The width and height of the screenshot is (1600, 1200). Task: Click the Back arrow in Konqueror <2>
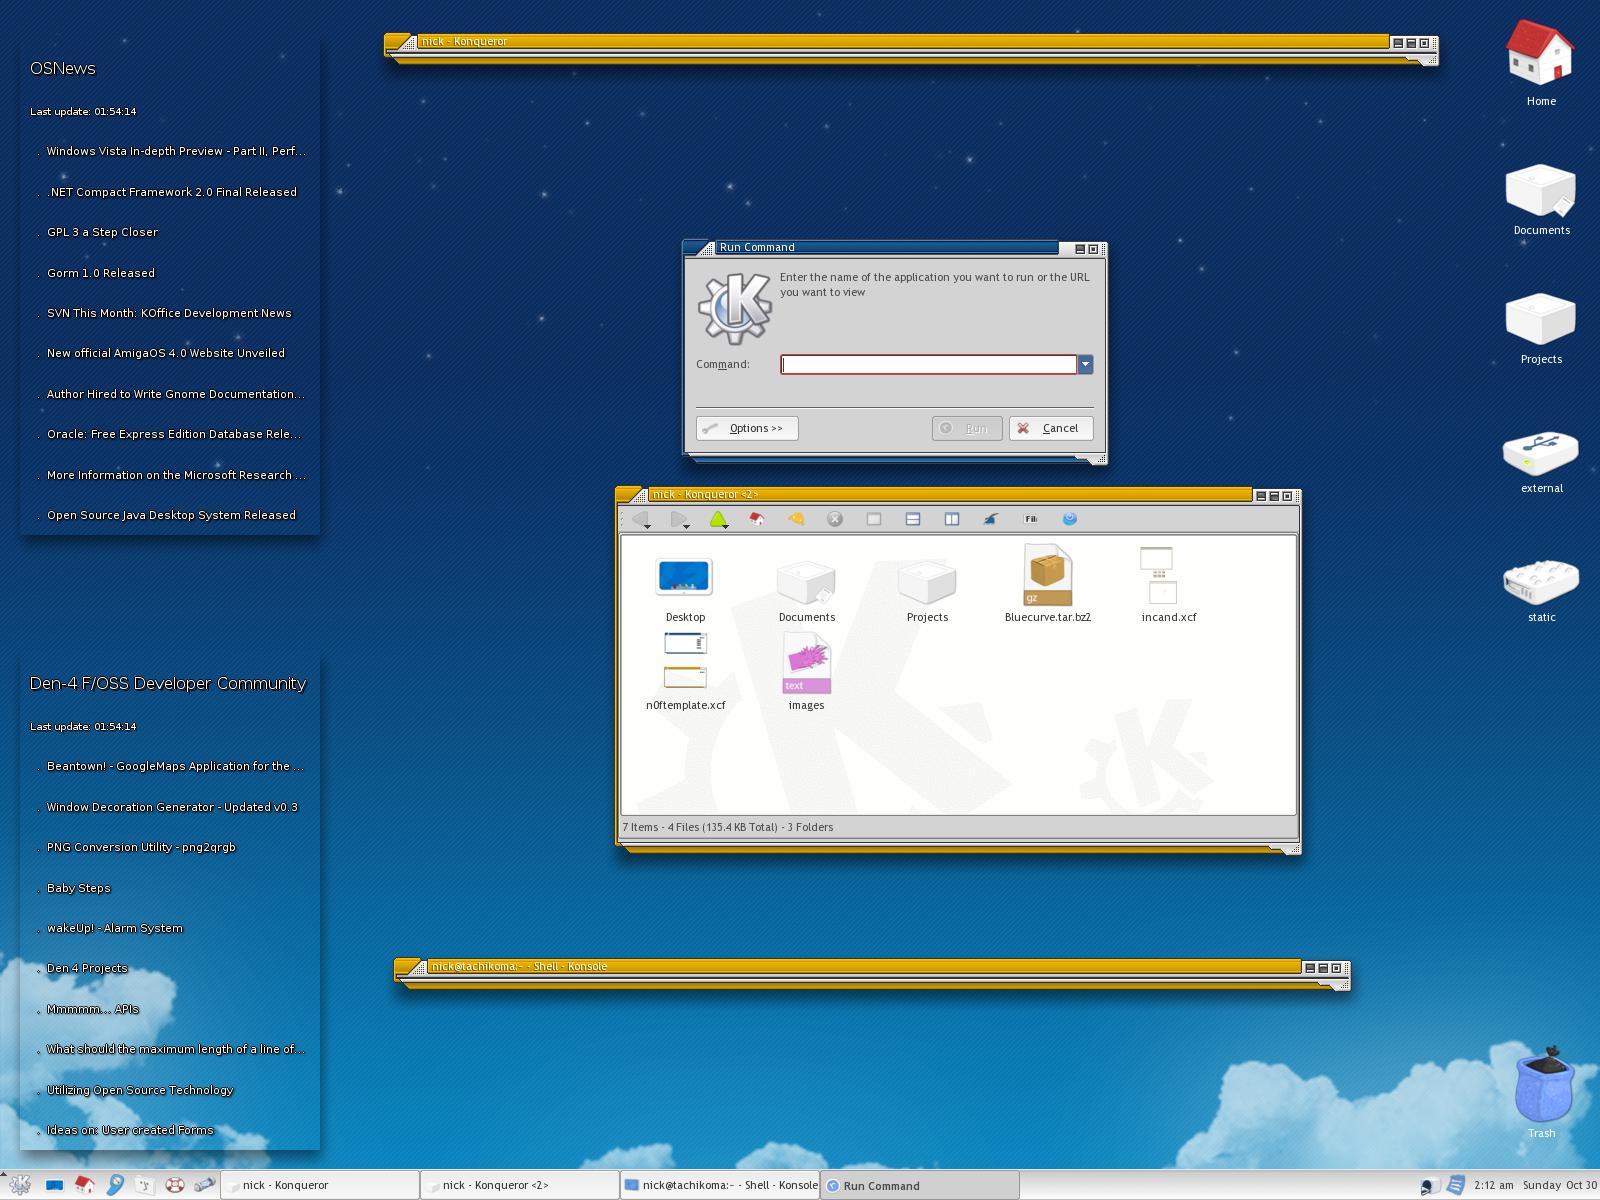coord(639,518)
